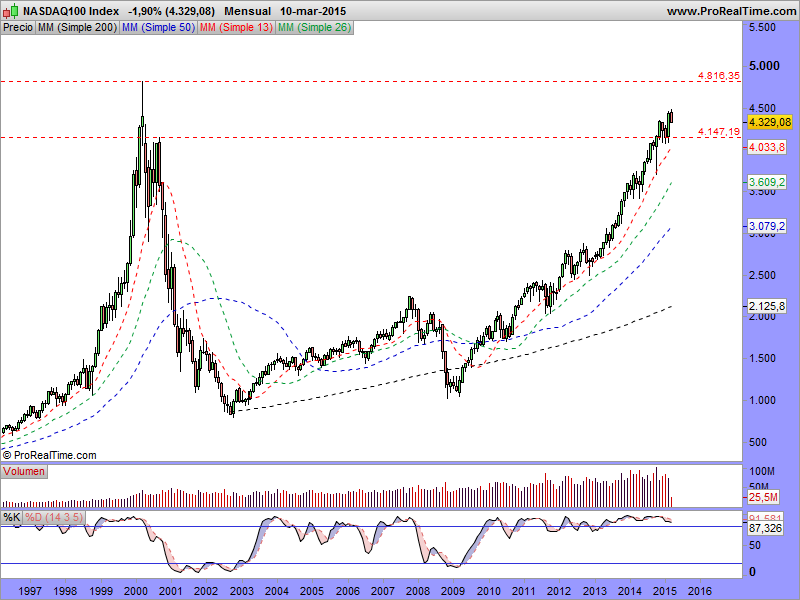The width and height of the screenshot is (800, 600).
Task: Click the Volumen panel label
Action: (x=24, y=471)
